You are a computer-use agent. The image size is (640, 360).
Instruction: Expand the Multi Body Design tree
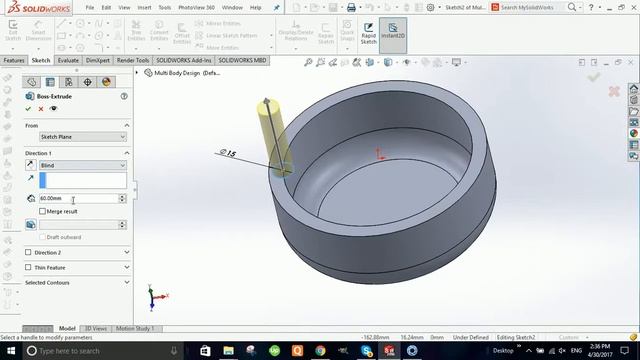(137, 73)
